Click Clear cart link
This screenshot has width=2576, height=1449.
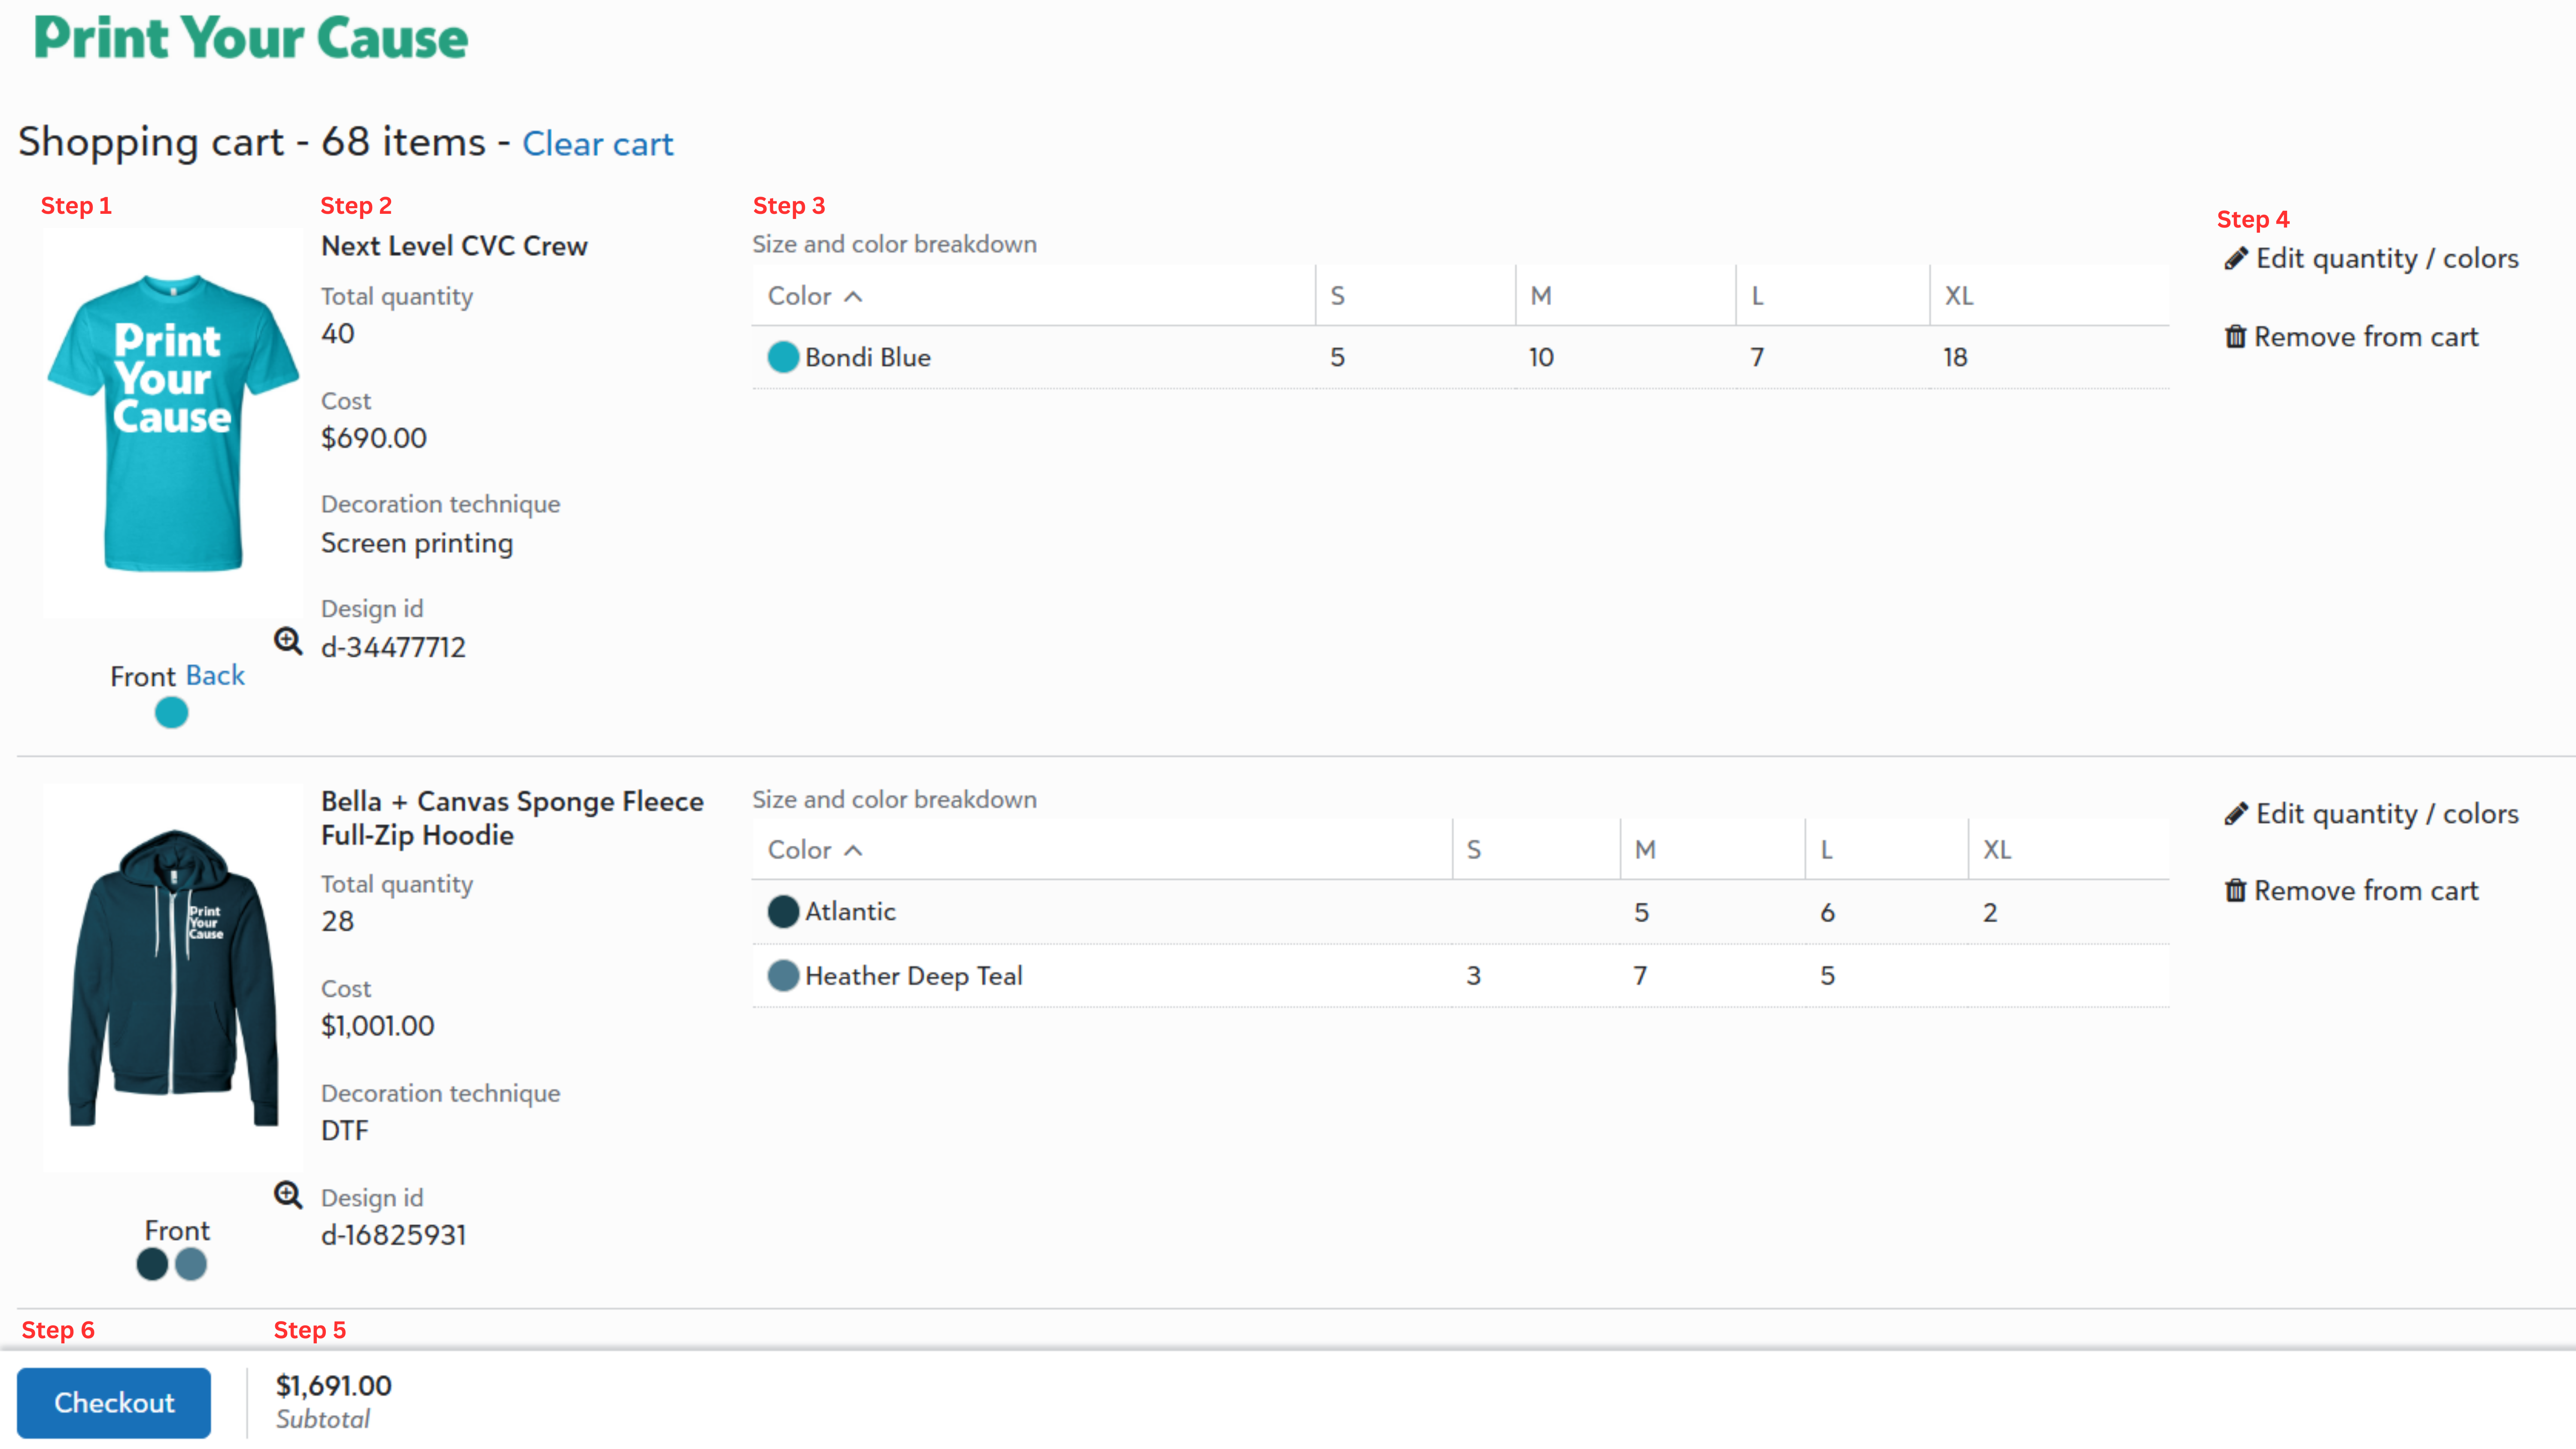pos(597,144)
